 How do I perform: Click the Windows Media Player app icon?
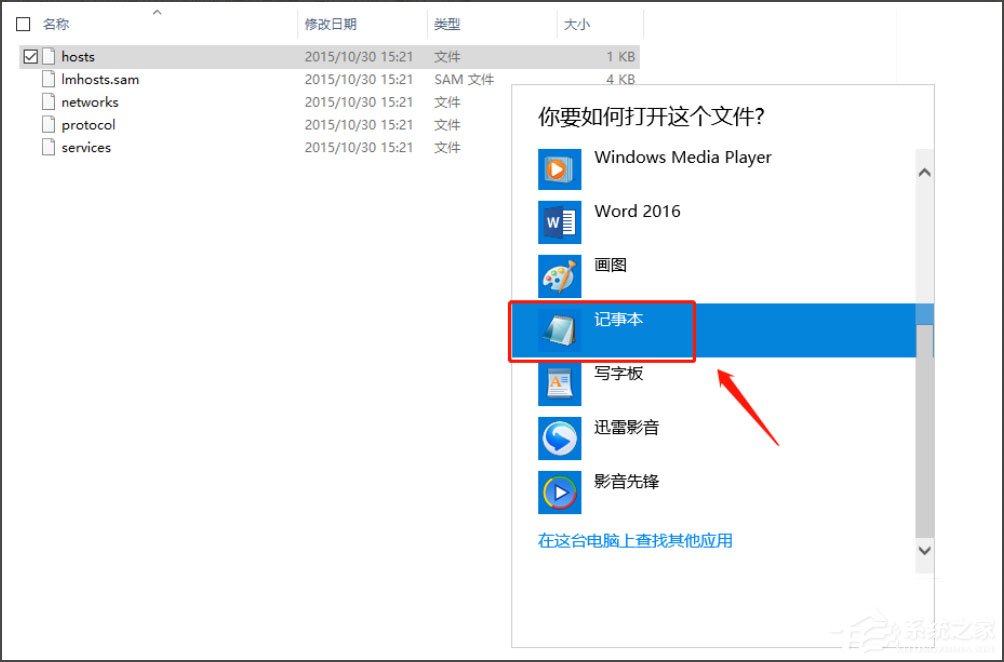[x=559, y=168]
